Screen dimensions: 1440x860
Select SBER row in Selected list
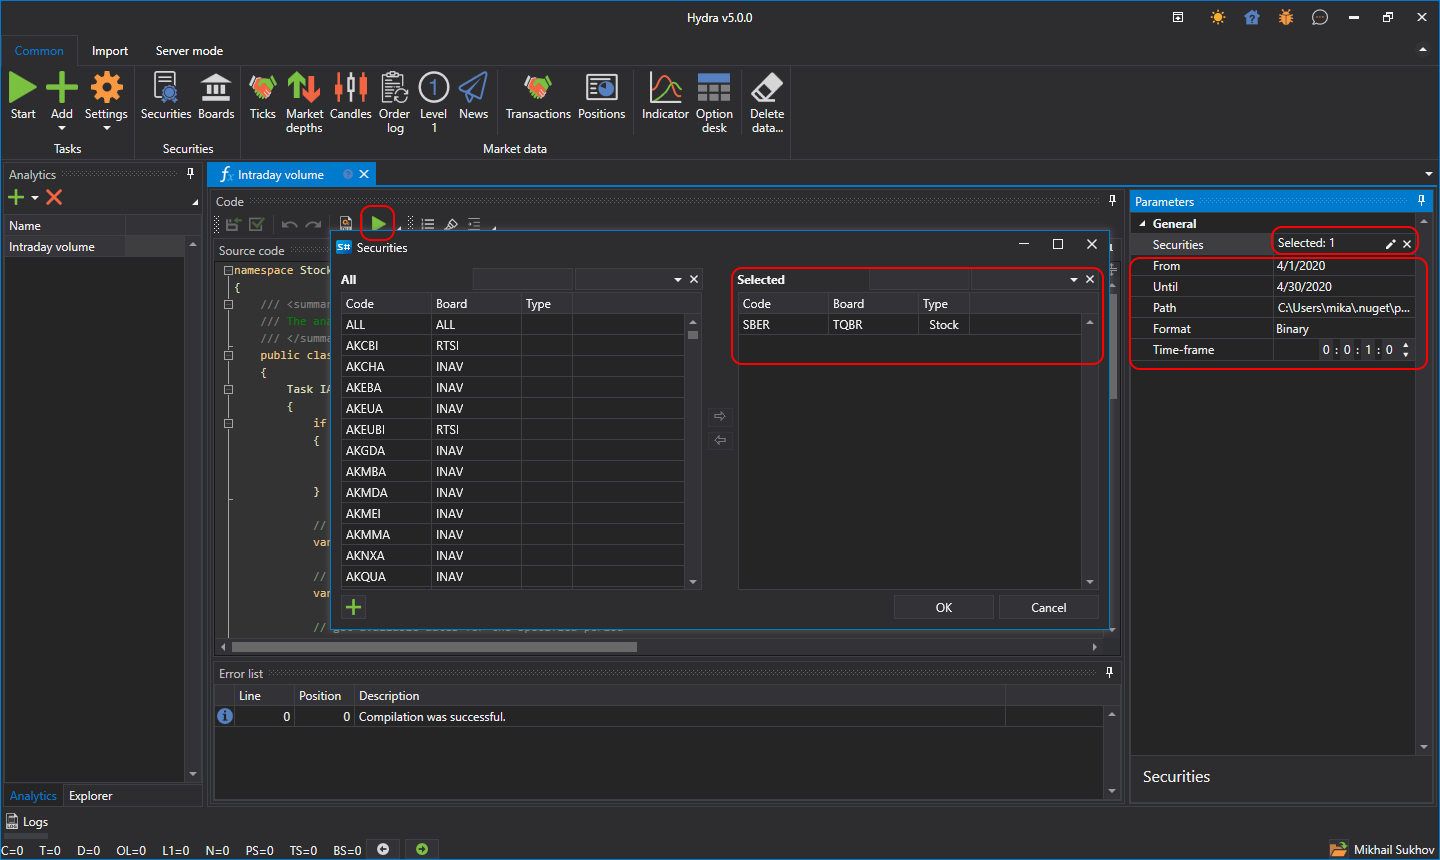(910, 325)
